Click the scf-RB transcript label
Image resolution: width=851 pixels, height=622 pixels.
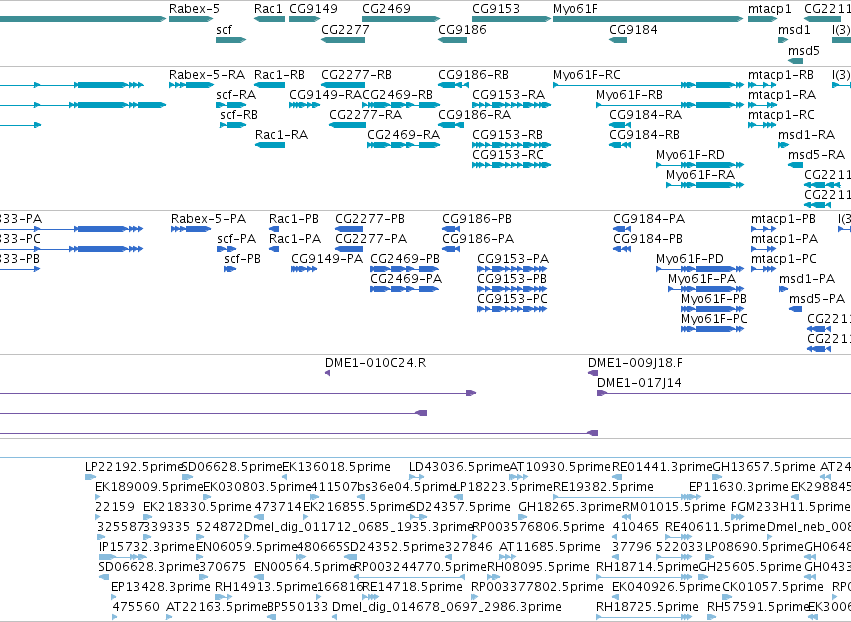239,115
